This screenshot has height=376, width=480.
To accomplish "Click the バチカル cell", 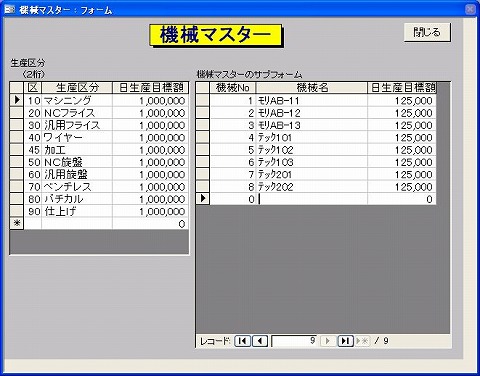I will pos(77,199).
